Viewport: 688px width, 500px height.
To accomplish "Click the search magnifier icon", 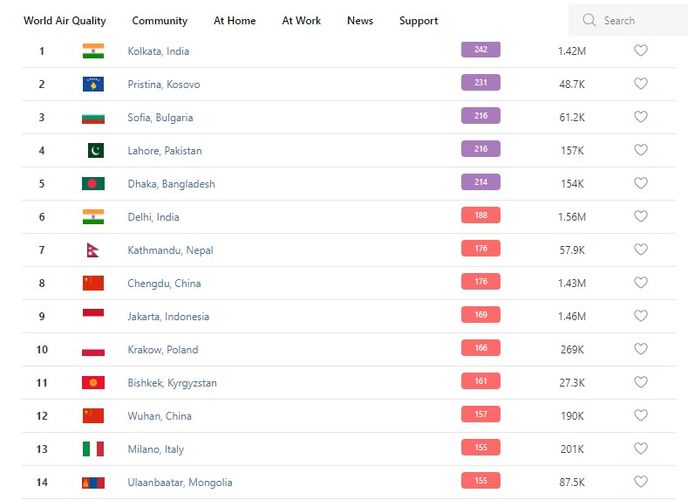I will pyautogui.click(x=589, y=20).
